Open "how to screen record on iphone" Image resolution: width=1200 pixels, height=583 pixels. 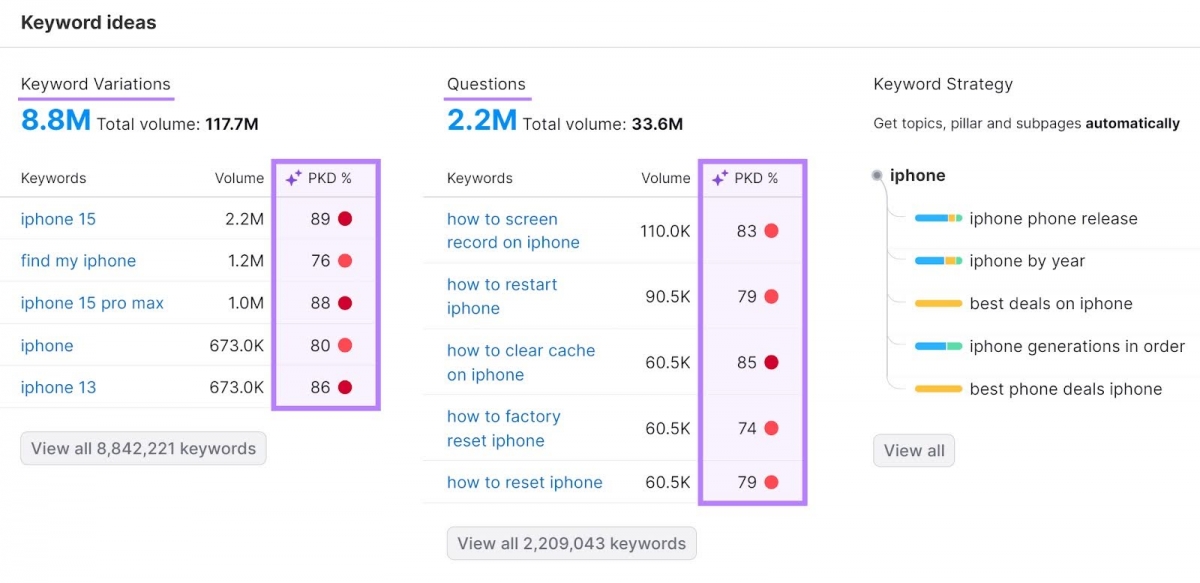(512, 230)
